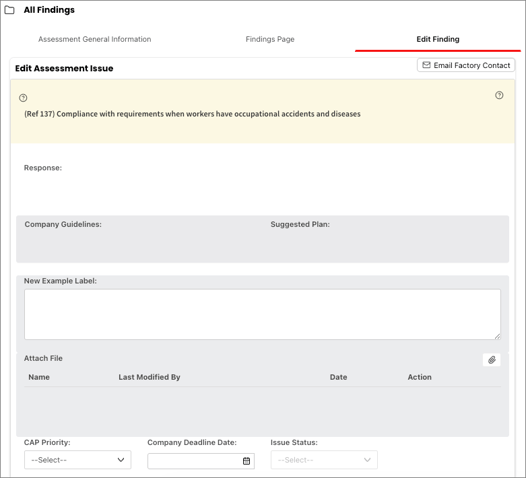
Task: Grab the textarea resize handle corner
Action: [497, 336]
